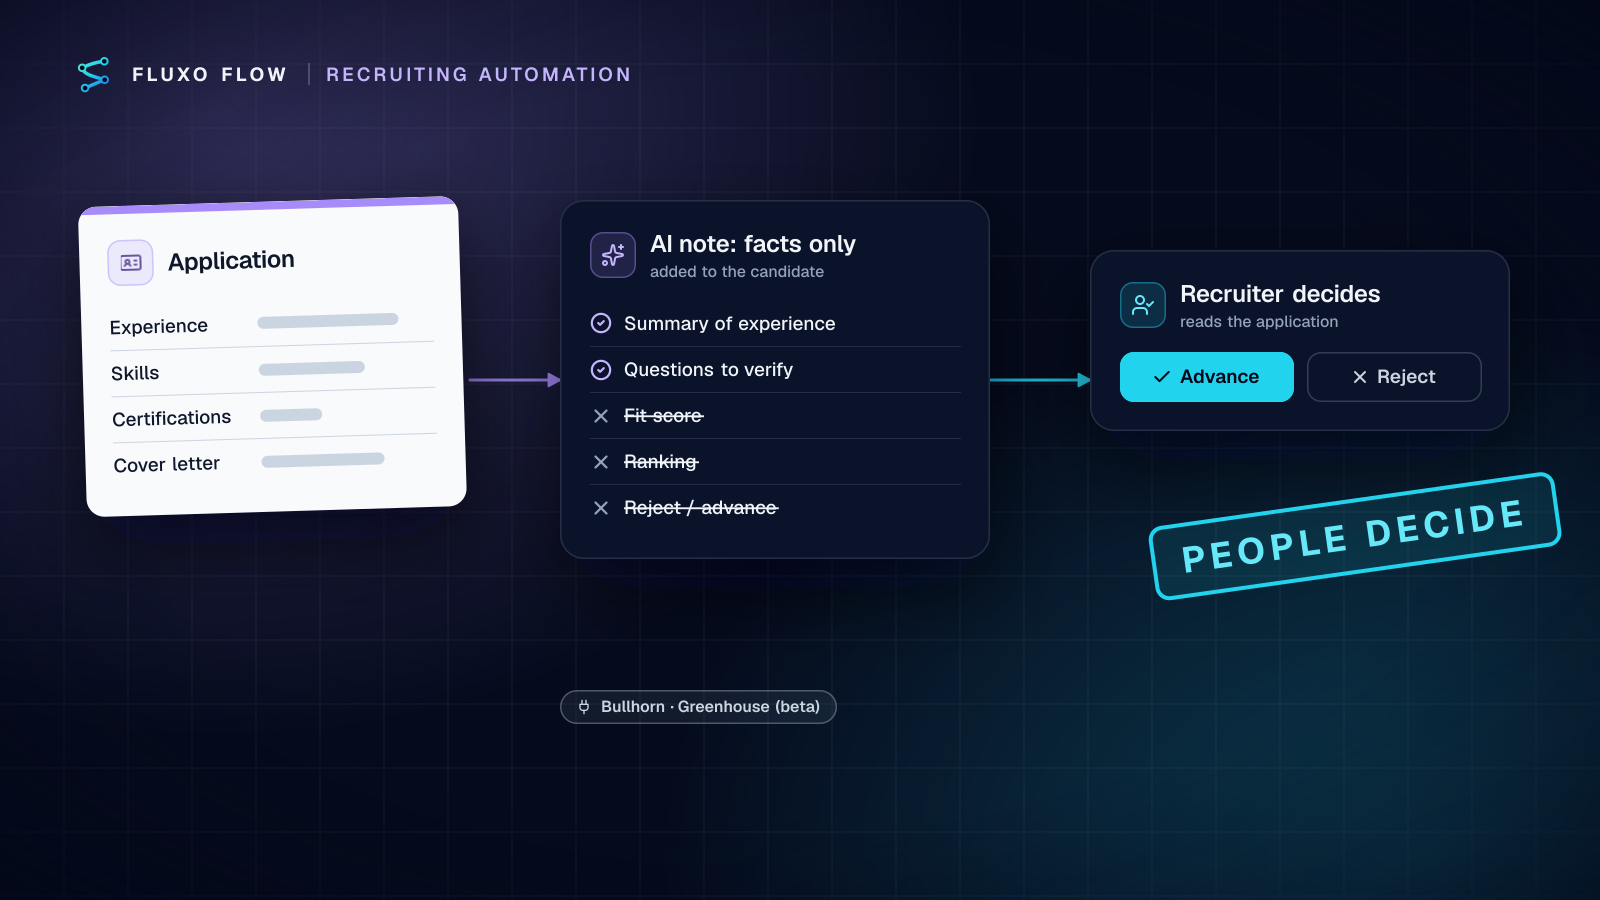Click the Application card title
Image resolution: width=1600 pixels, height=900 pixels.
231,261
